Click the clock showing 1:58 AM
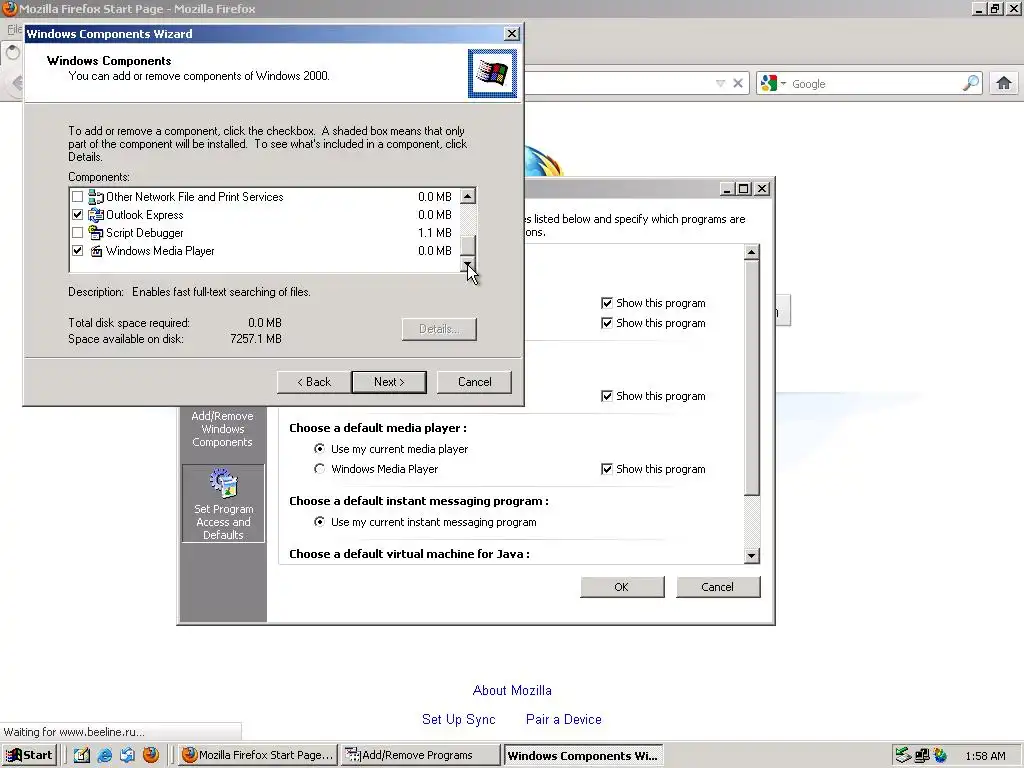Viewport: 1024px width, 768px height. 985,756
